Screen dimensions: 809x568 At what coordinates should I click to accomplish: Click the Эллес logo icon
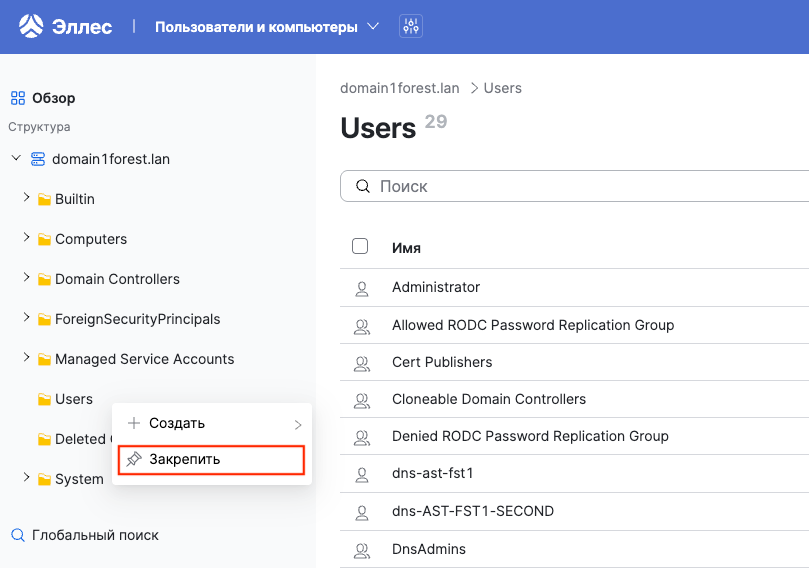[x=31, y=26]
